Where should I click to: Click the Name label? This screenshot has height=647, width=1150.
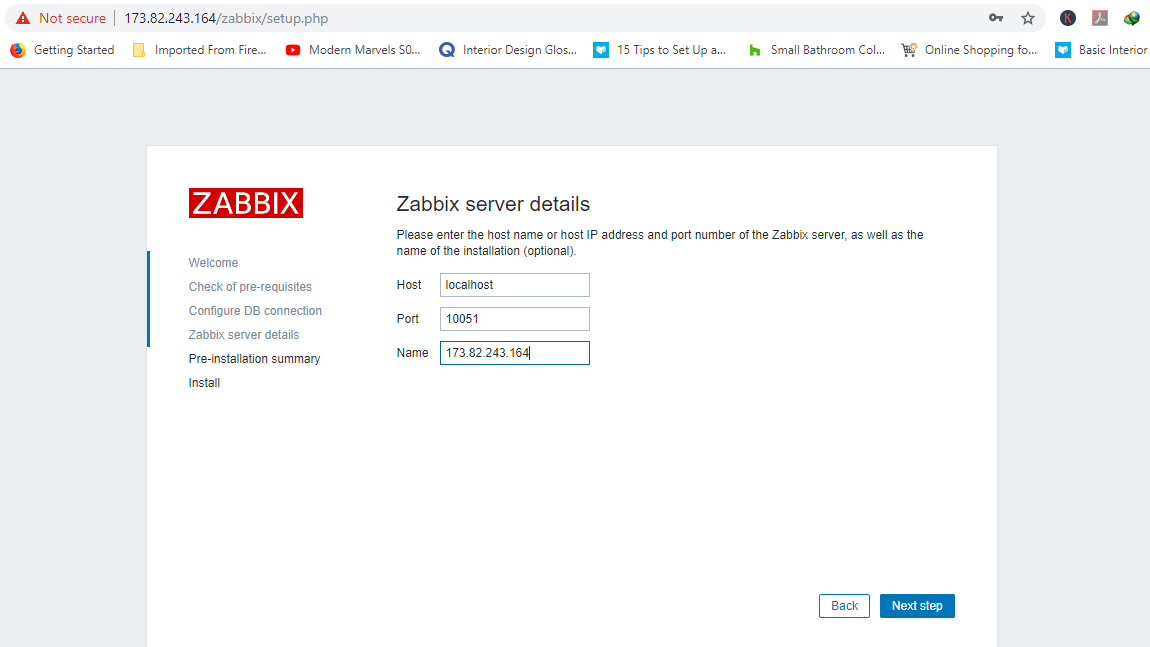point(412,353)
